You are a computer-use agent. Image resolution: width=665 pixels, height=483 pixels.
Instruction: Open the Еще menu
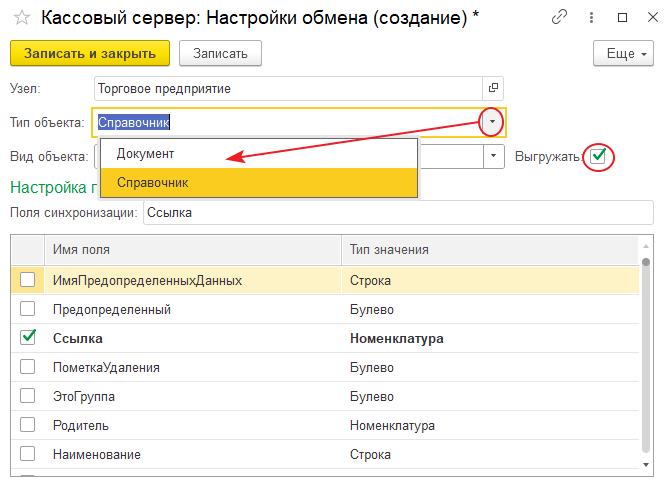623,53
